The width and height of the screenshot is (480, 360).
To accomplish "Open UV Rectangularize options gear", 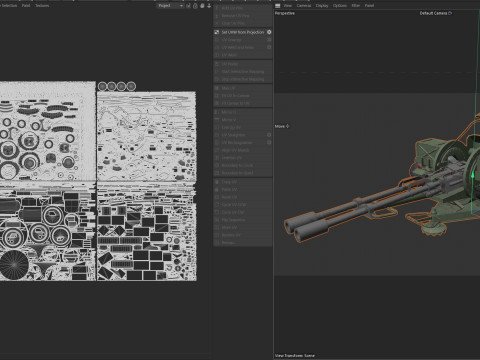I will point(269,142).
